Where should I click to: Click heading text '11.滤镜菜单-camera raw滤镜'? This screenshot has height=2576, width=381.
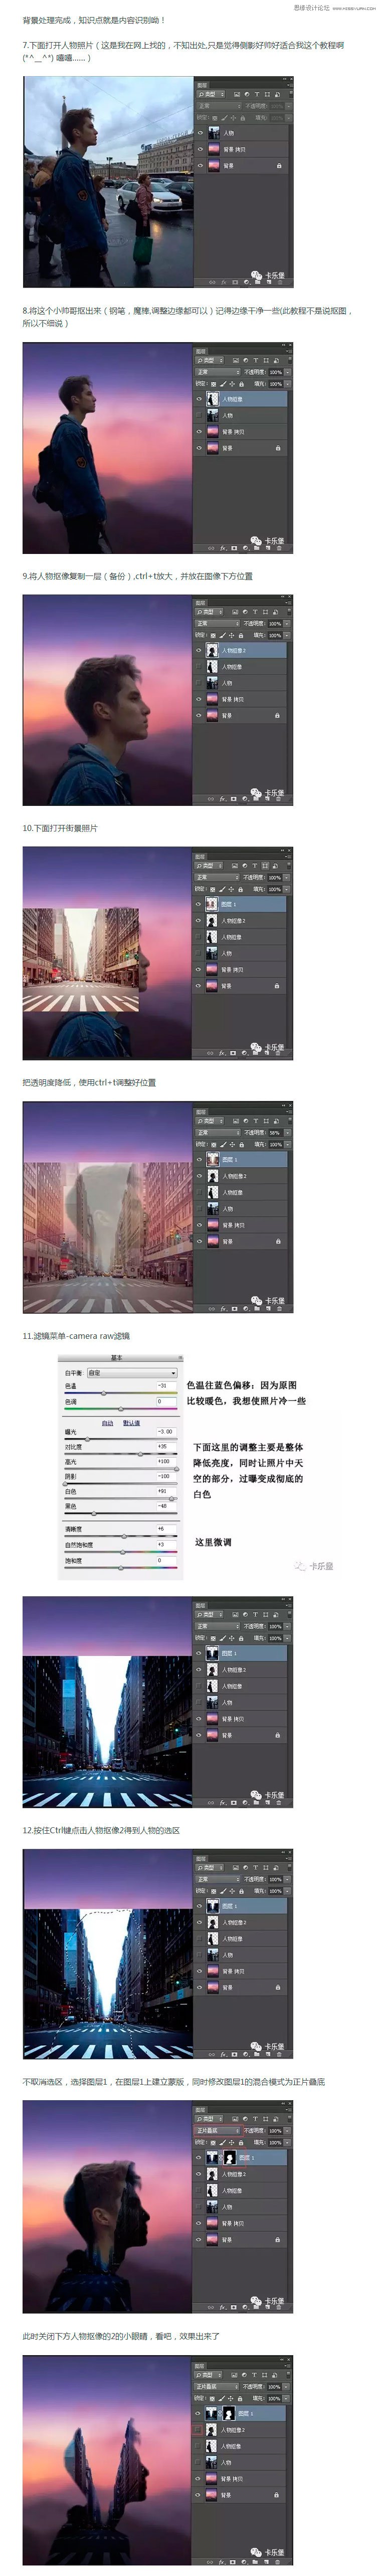(76, 1336)
